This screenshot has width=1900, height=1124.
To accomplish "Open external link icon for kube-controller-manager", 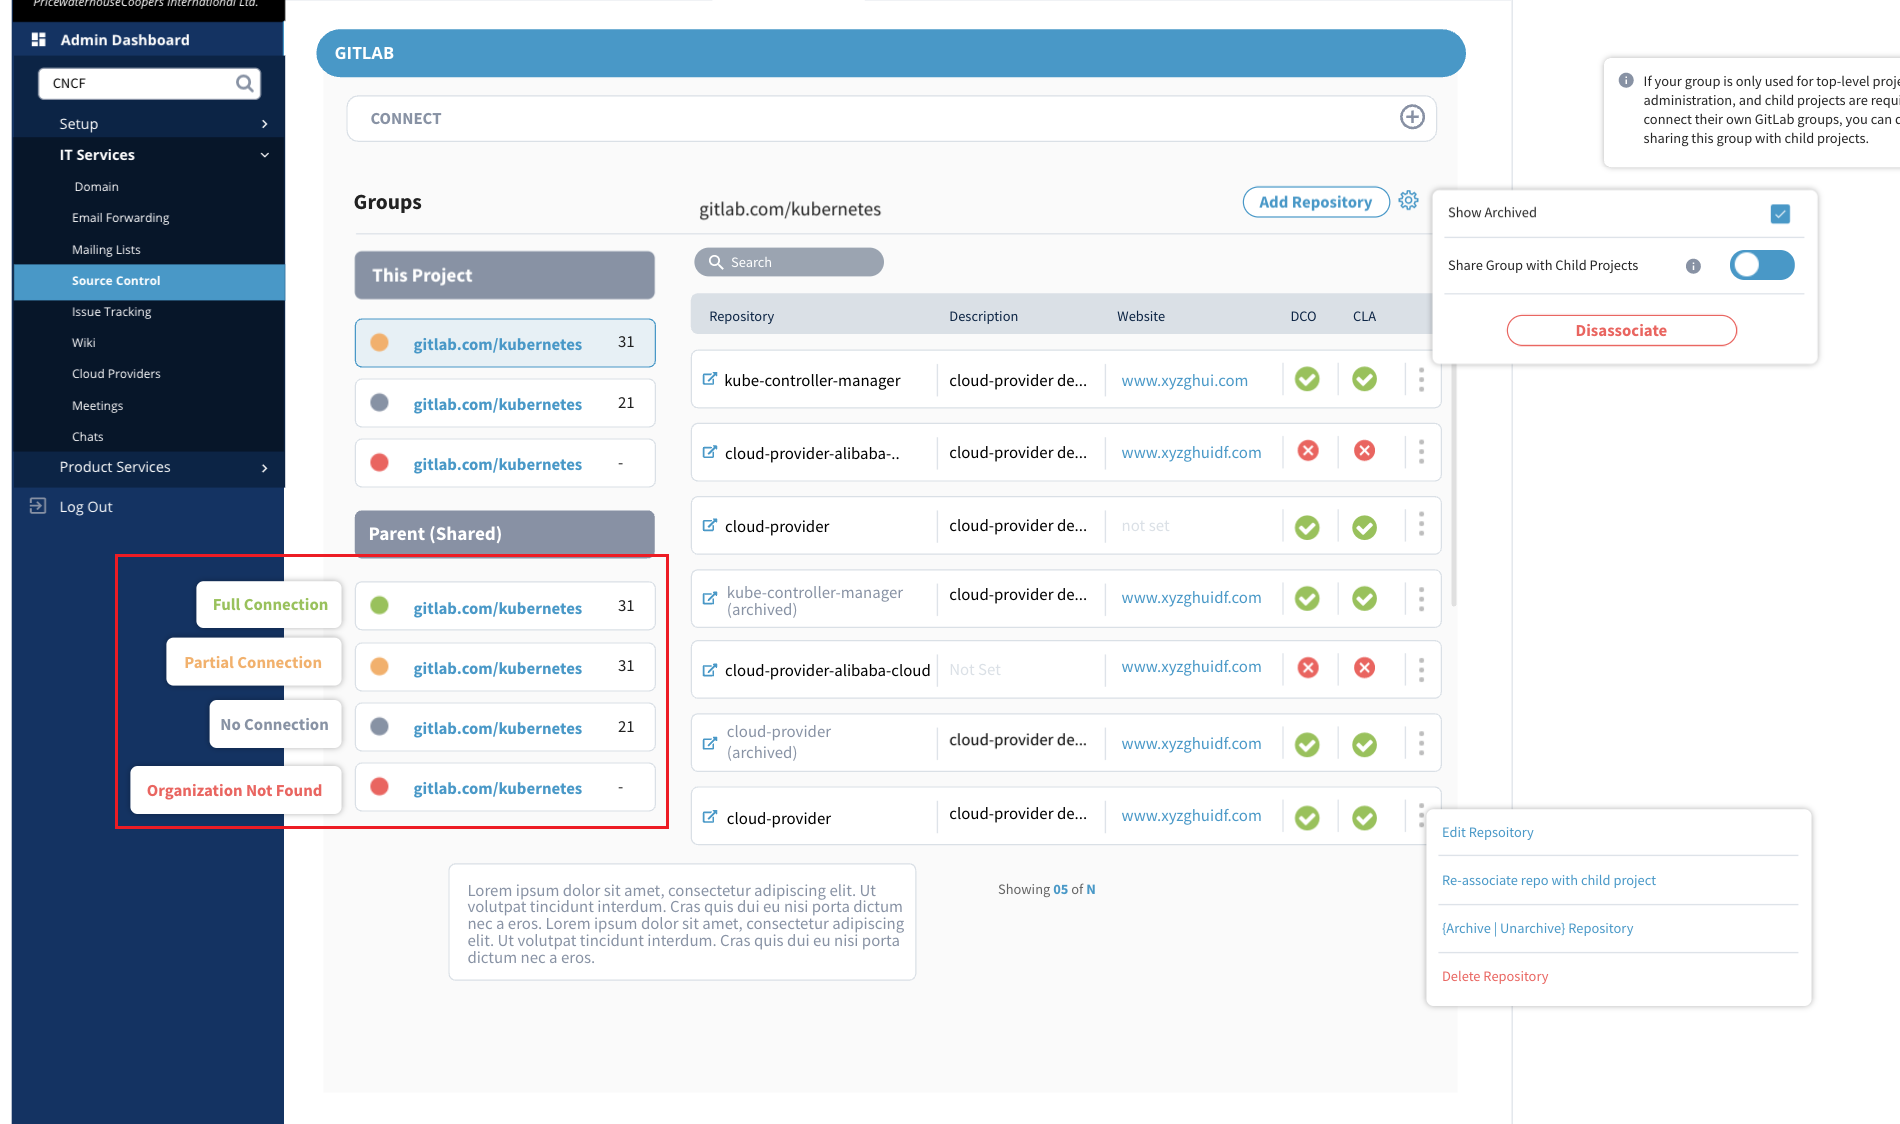I will [x=709, y=379].
